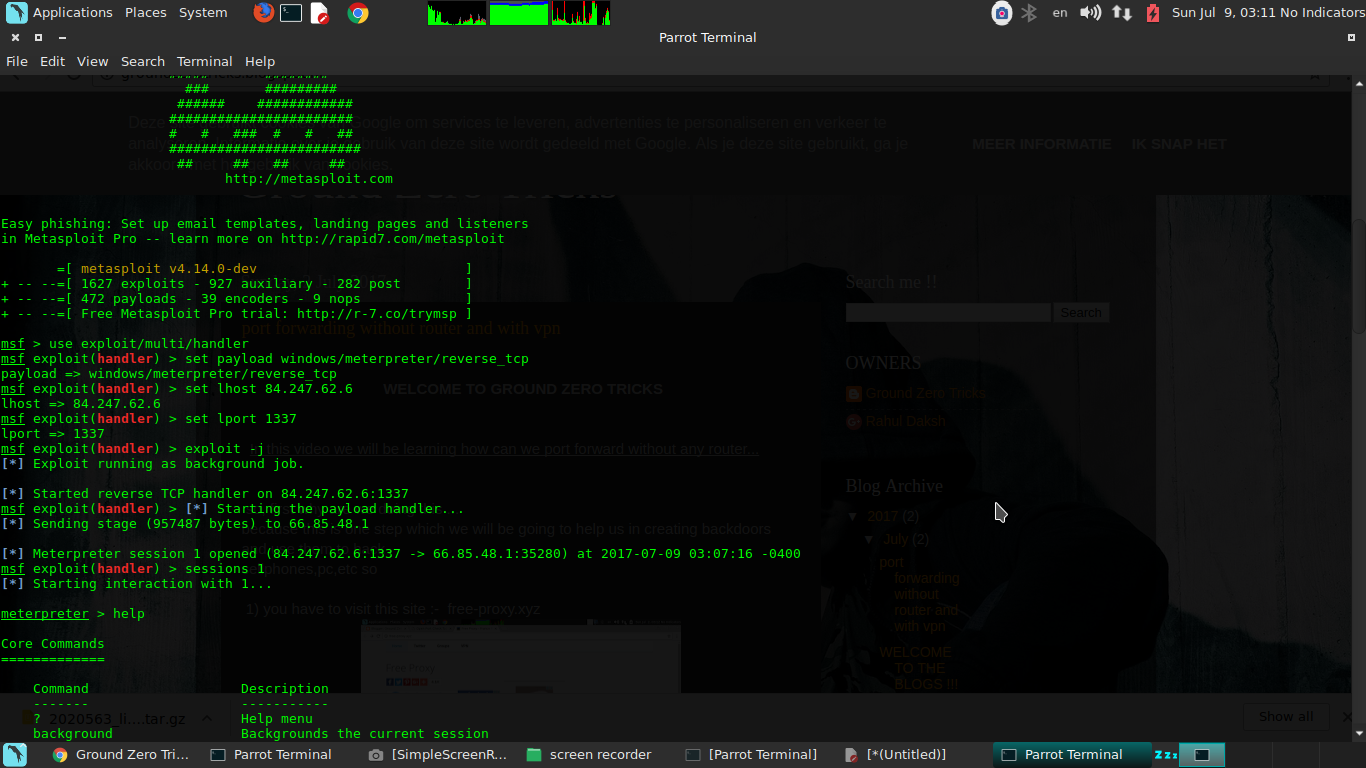
Task: Open the terminal's Search menu
Action: coord(143,61)
